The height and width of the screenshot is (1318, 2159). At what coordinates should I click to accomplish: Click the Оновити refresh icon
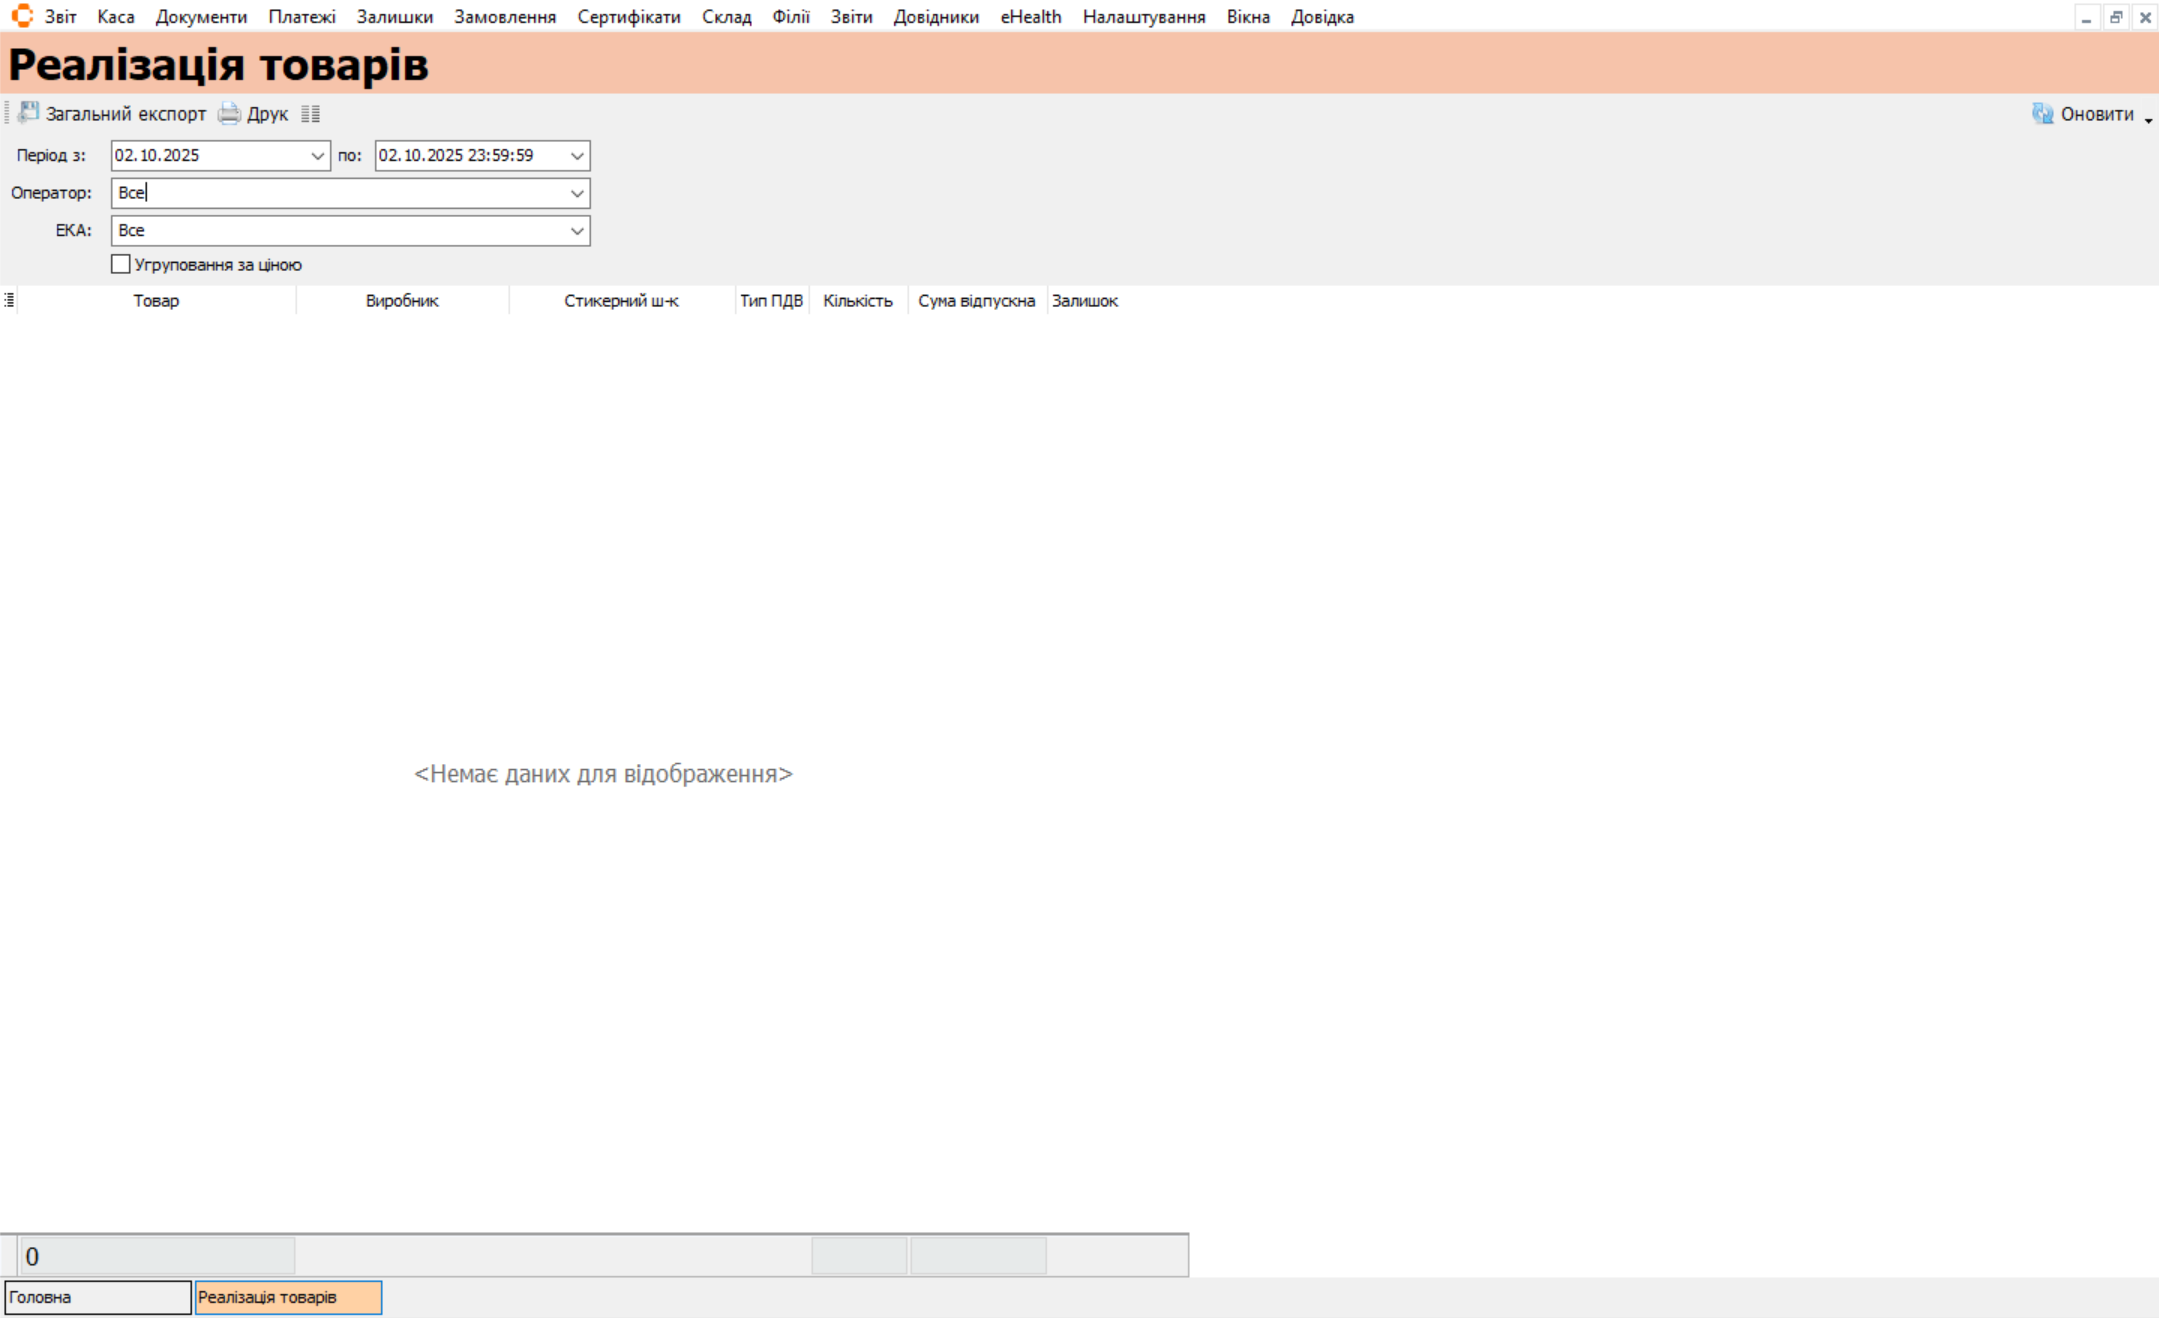point(2042,113)
